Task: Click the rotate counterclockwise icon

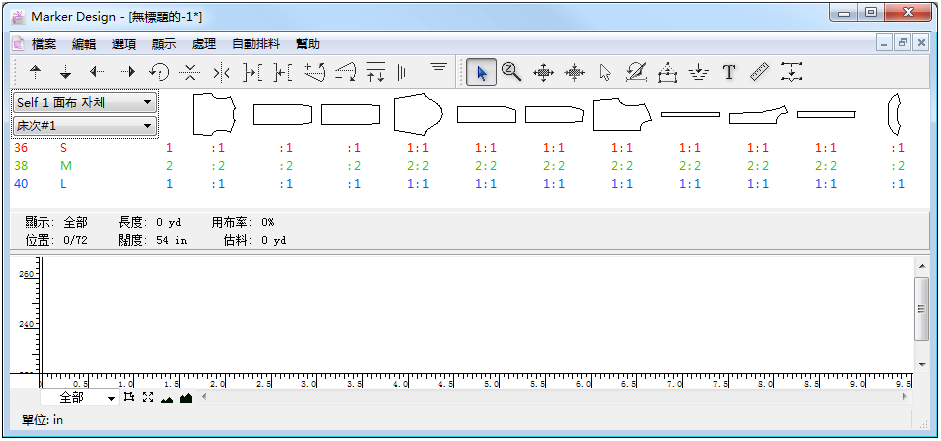Action: (x=159, y=73)
